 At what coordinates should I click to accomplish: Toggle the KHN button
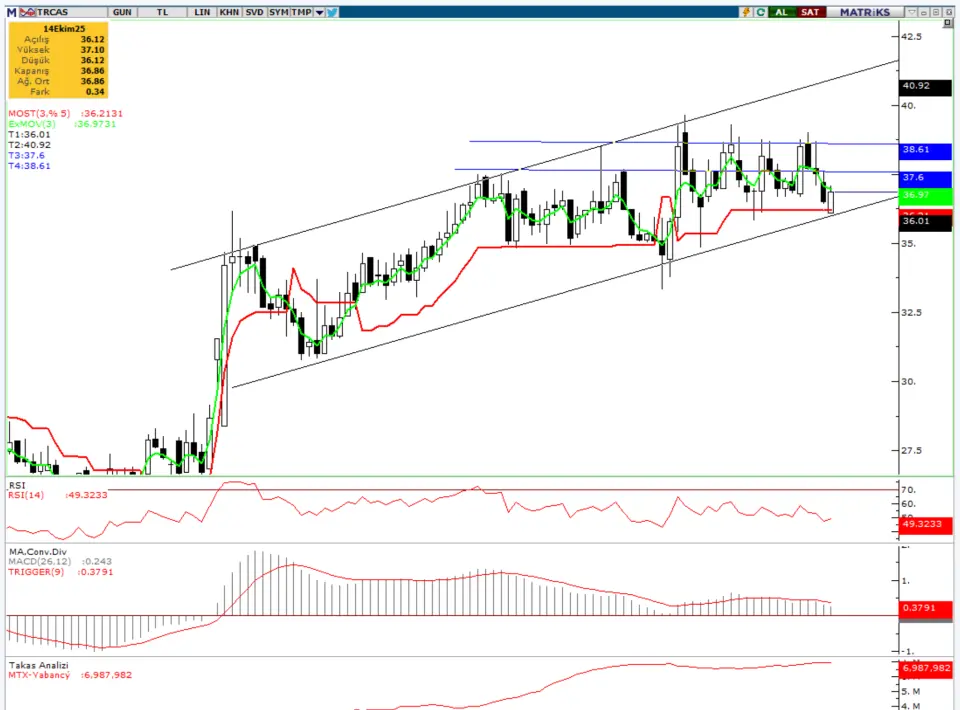coord(229,11)
